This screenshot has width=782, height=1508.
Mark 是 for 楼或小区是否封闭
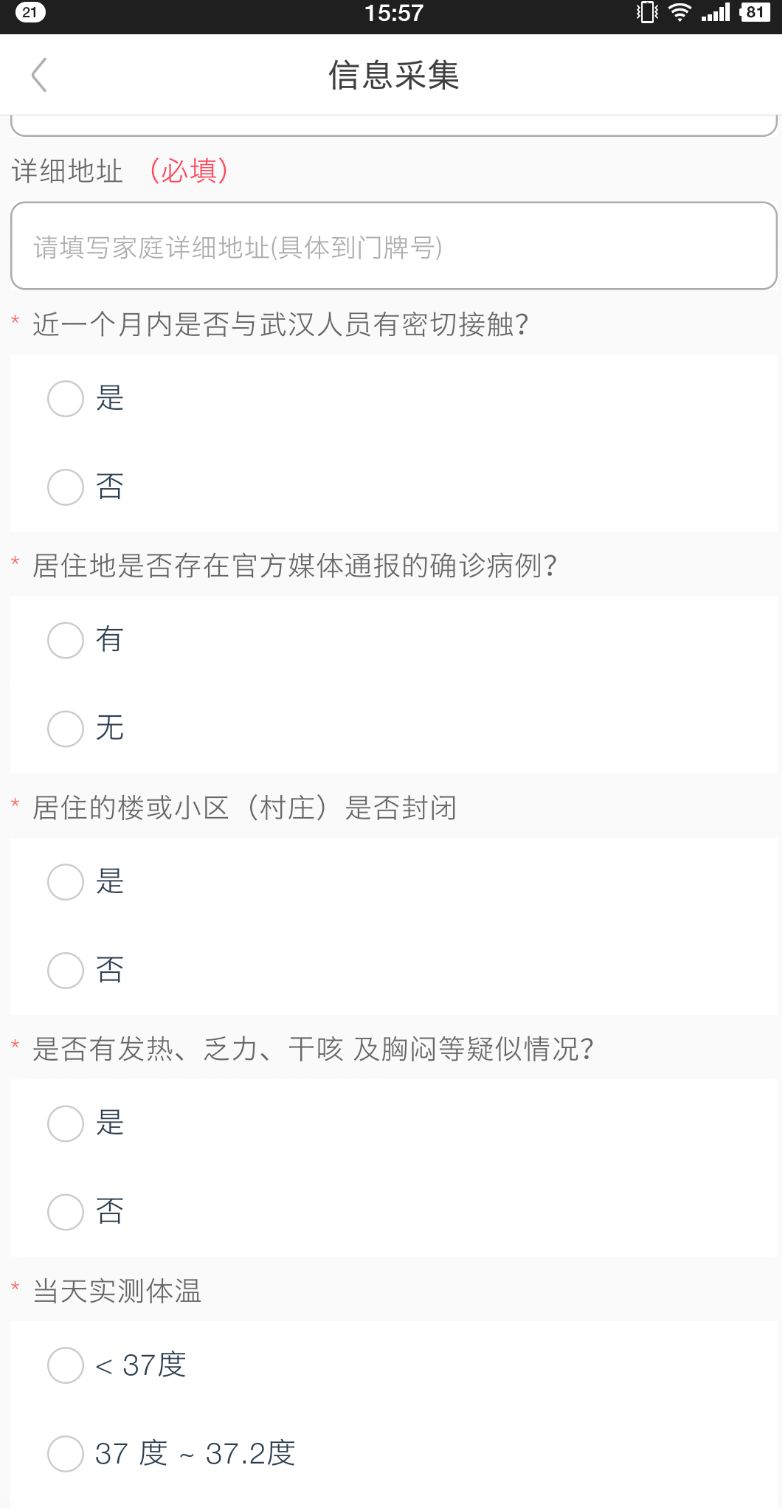pos(66,882)
